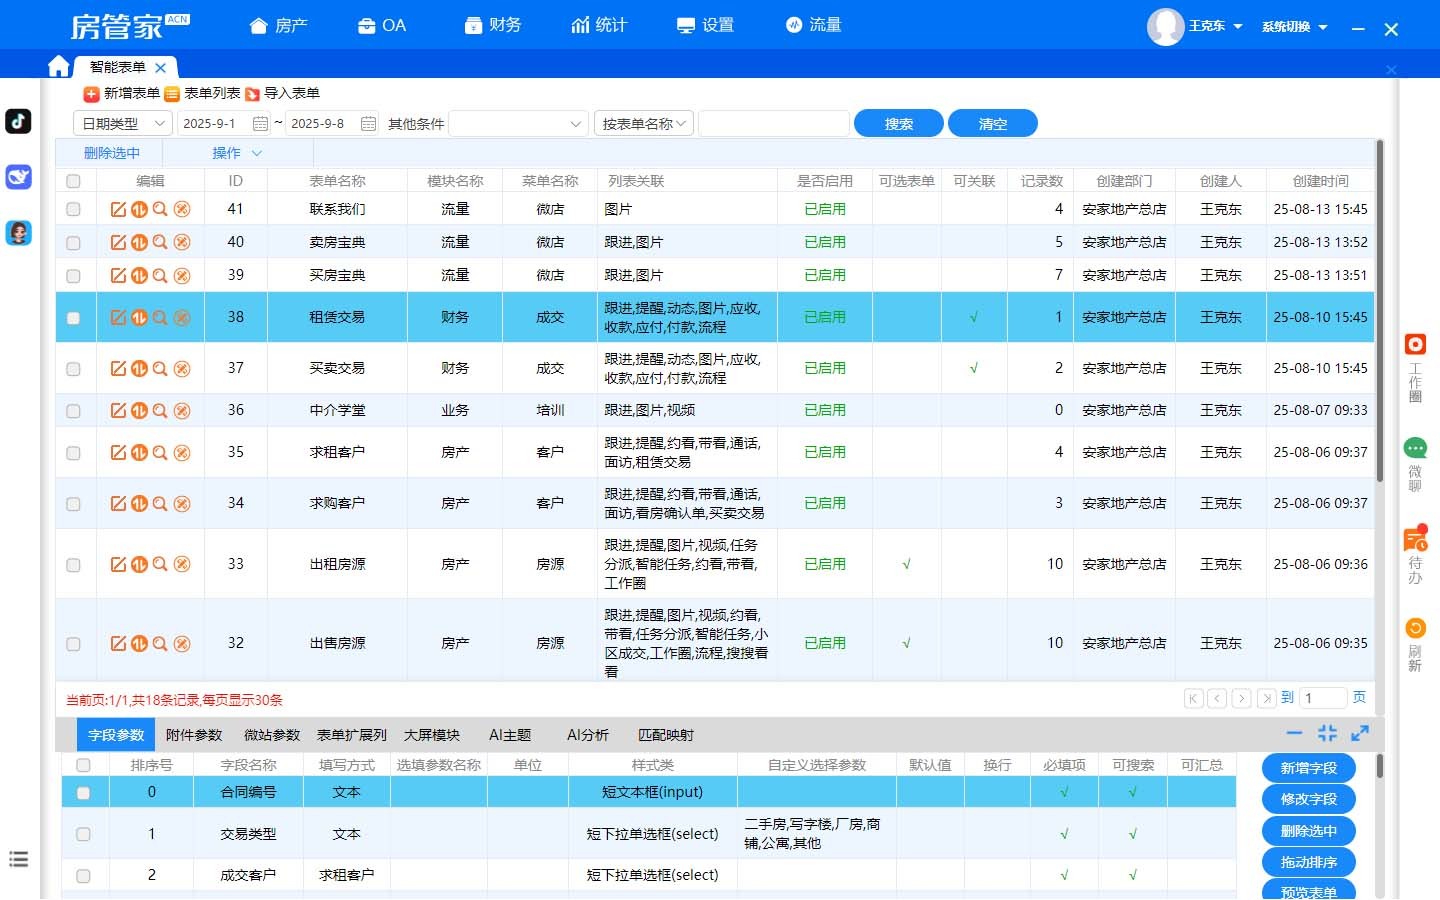Click the blue 搜索 button

tap(898, 124)
